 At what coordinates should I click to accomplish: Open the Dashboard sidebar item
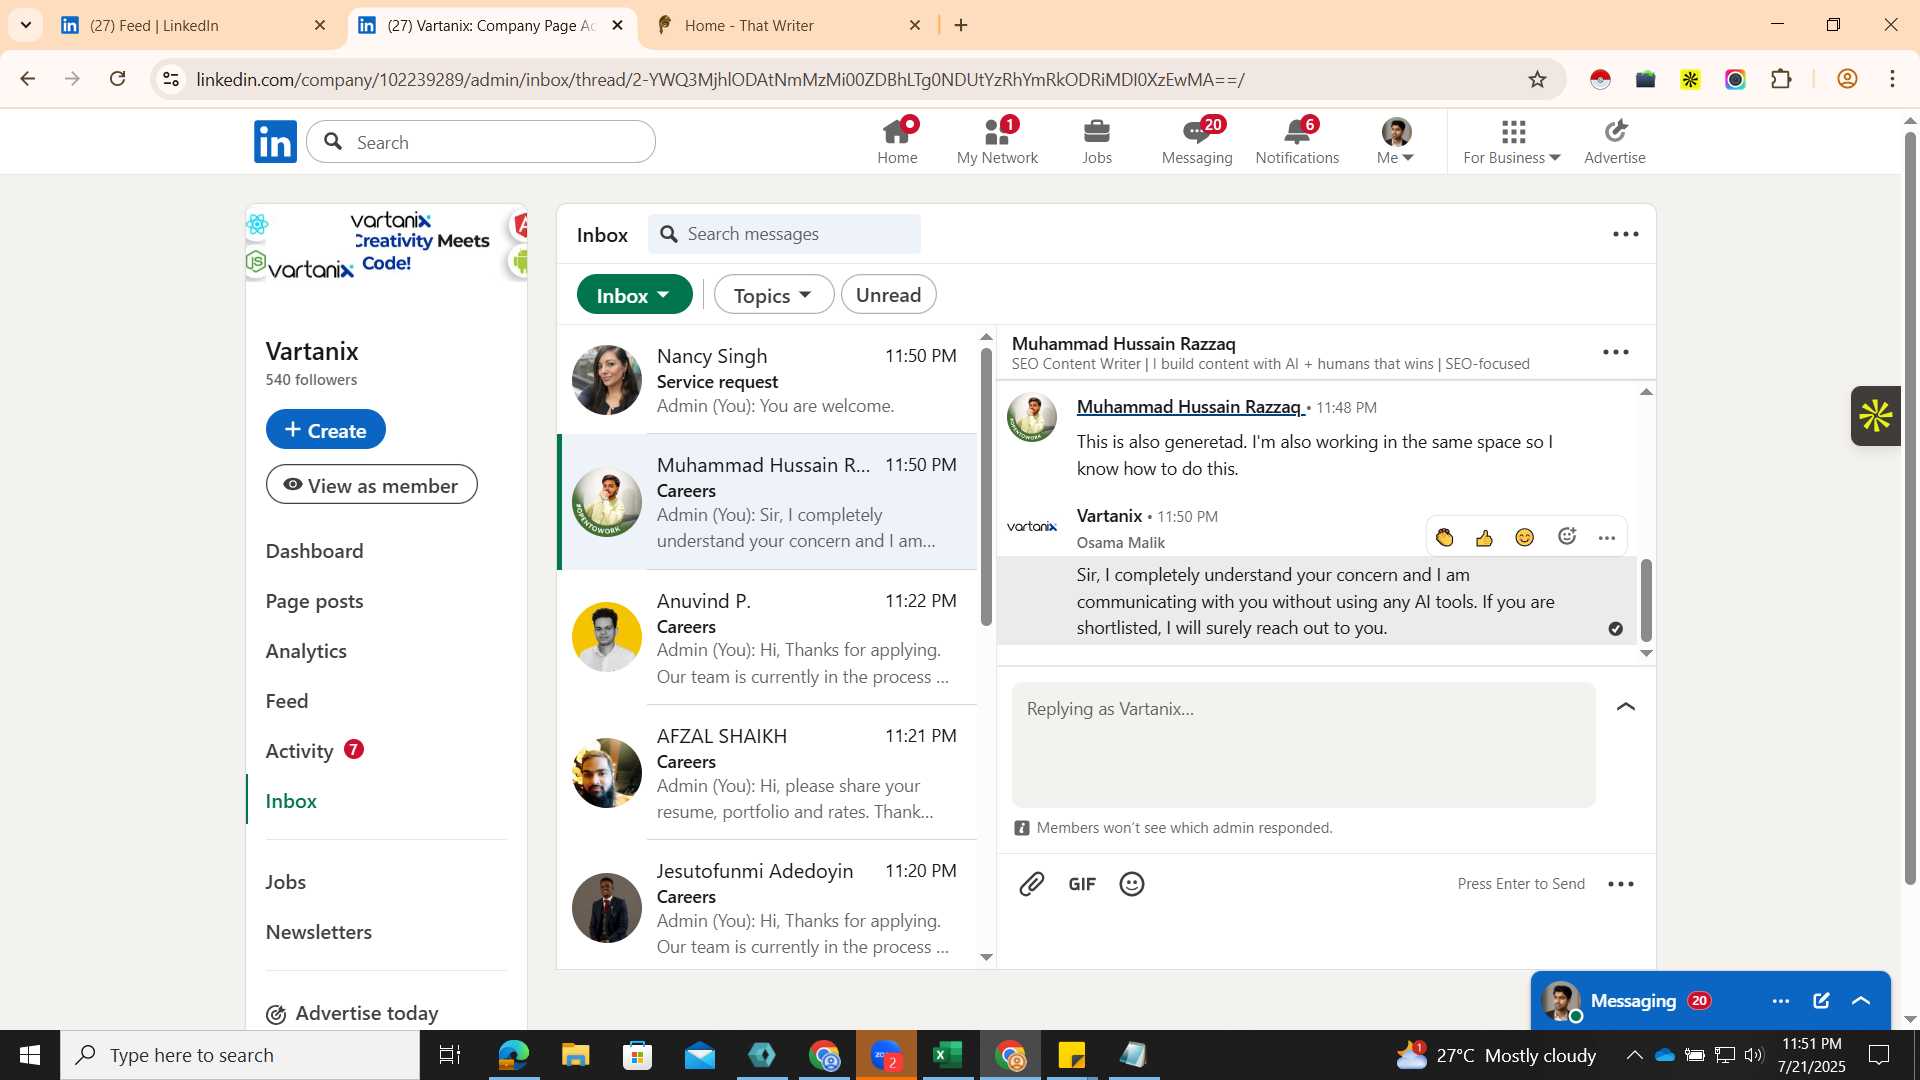pyautogui.click(x=314, y=551)
